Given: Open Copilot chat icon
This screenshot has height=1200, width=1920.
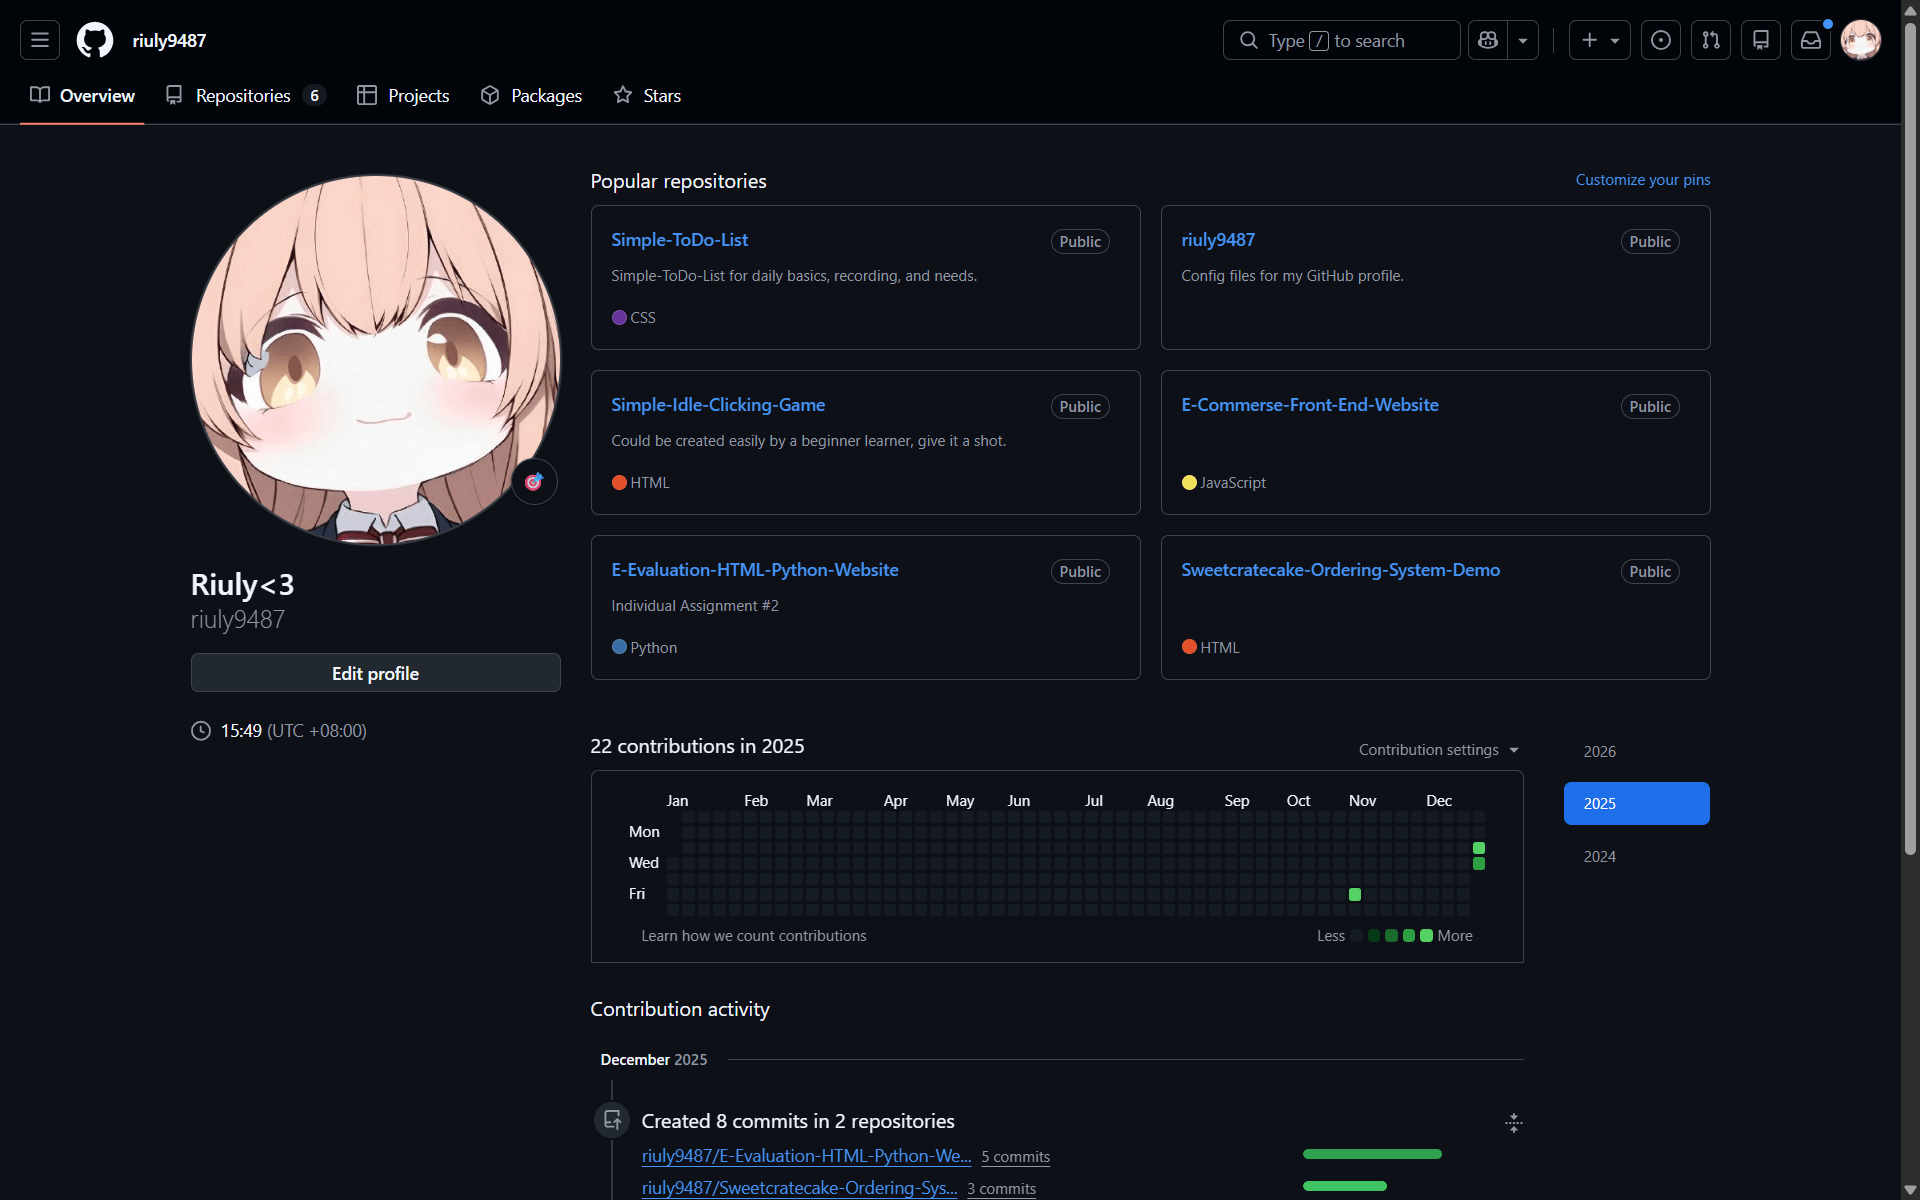Looking at the screenshot, I should [x=1488, y=40].
